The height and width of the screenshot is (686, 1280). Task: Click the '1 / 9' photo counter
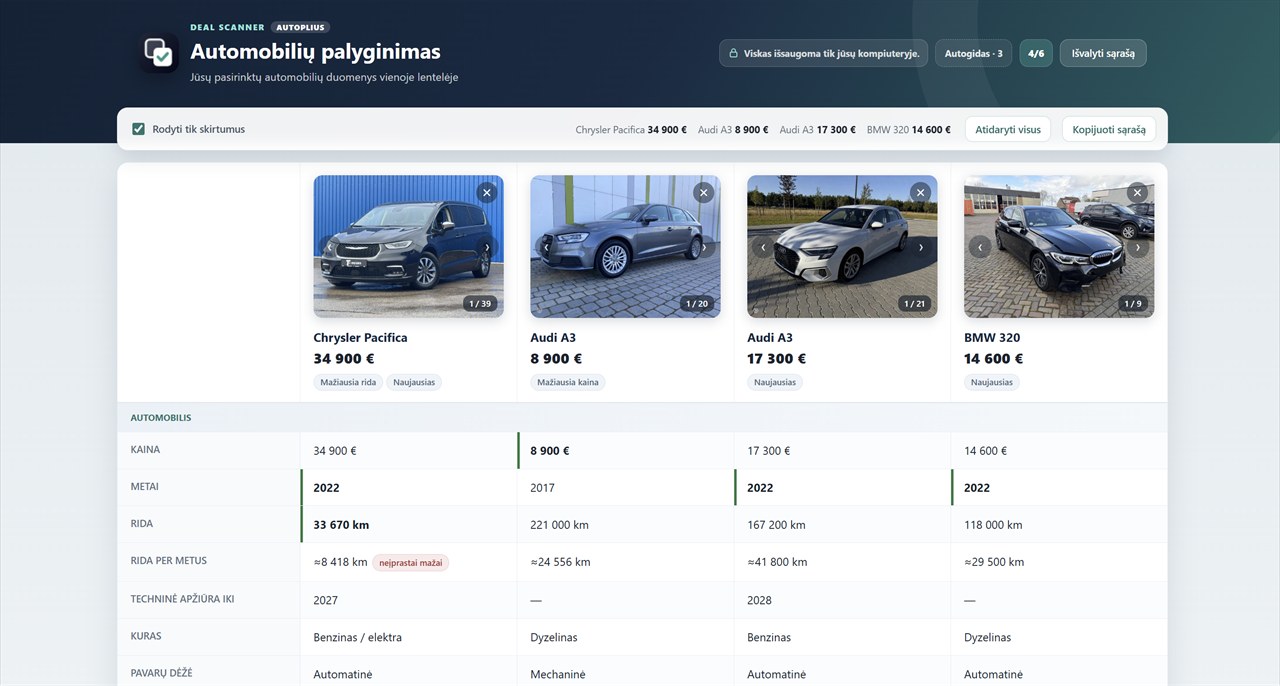[1132, 303]
